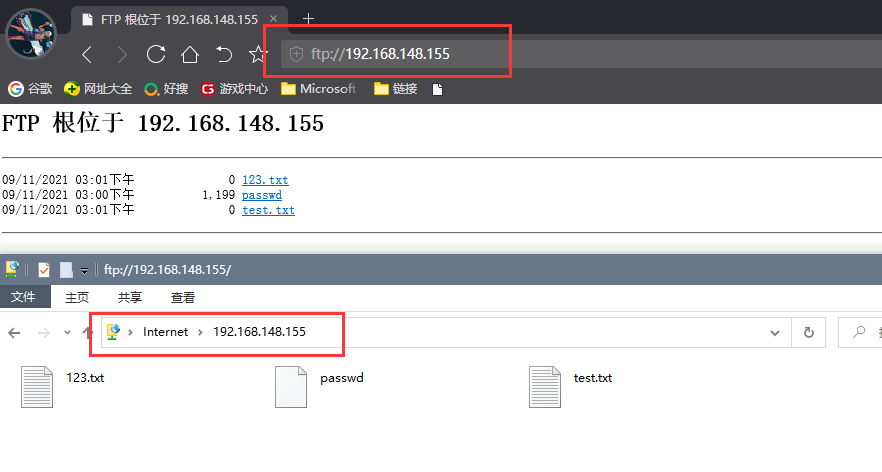Image resolution: width=882 pixels, height=472 pixels.
Task: Select the 123.txt file in Explorer
Action: point(62,386)
